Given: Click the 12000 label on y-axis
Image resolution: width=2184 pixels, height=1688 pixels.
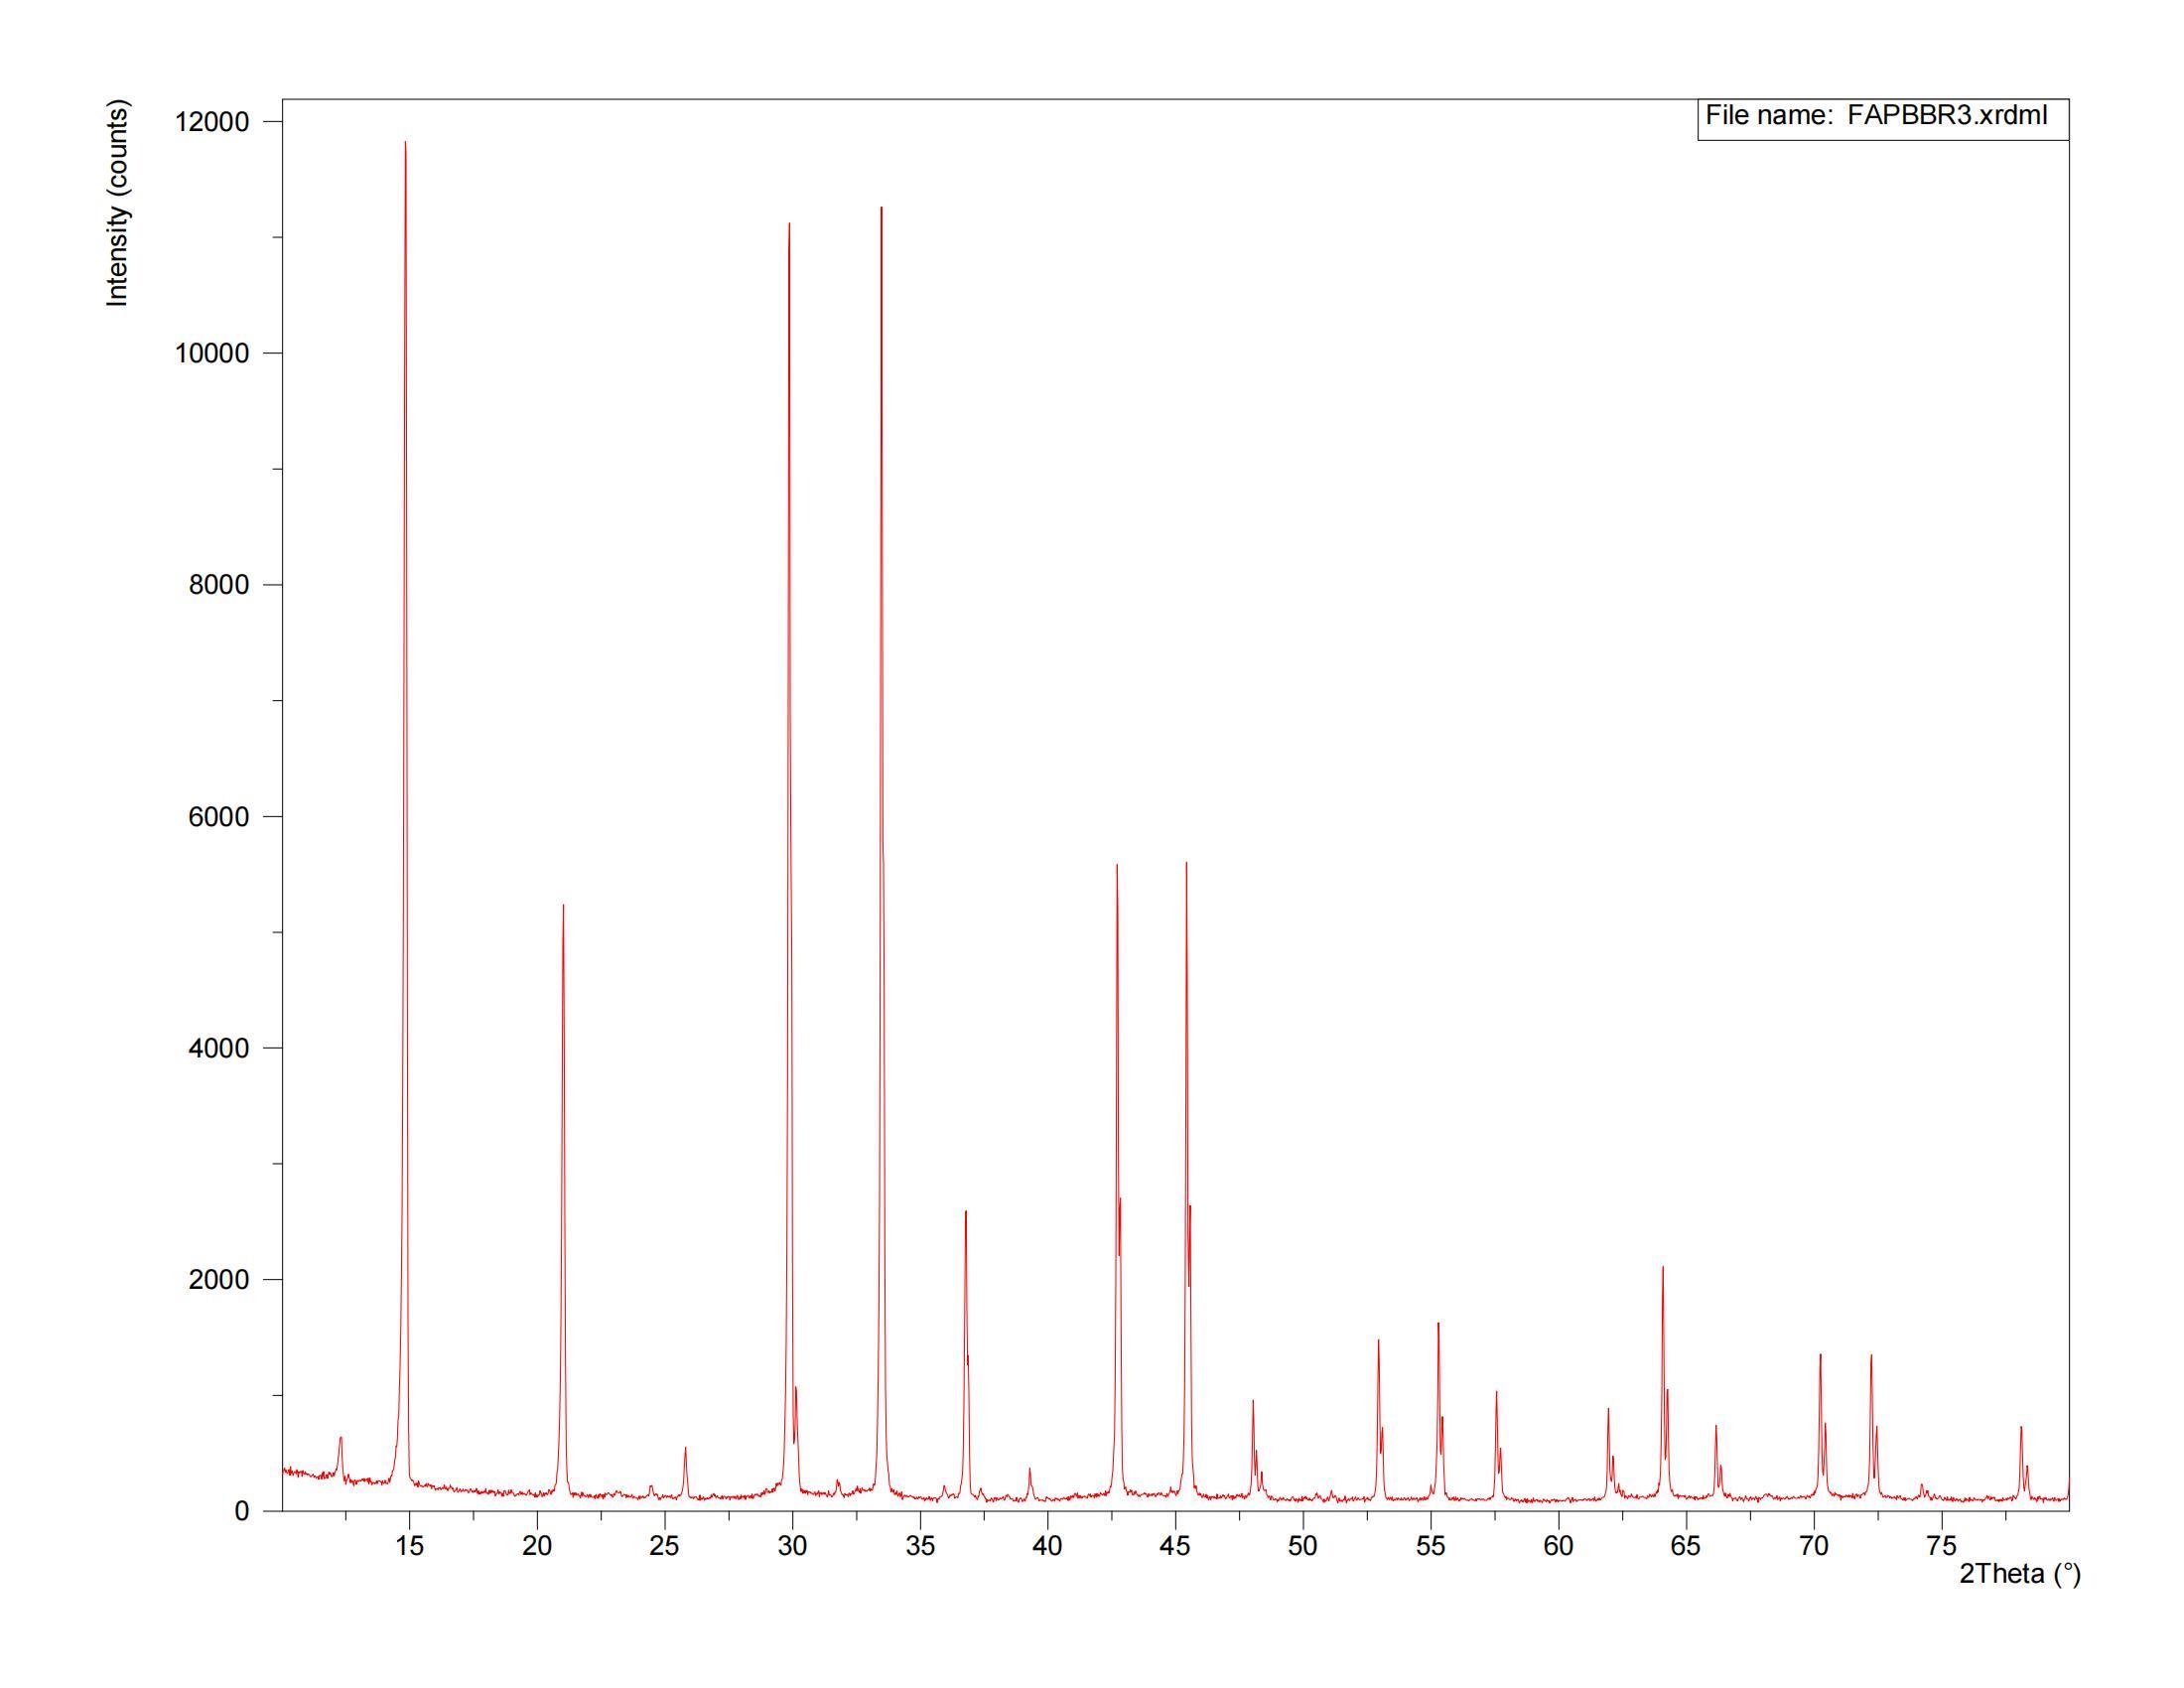Looking at the screenshot, I should click(211, 122).
